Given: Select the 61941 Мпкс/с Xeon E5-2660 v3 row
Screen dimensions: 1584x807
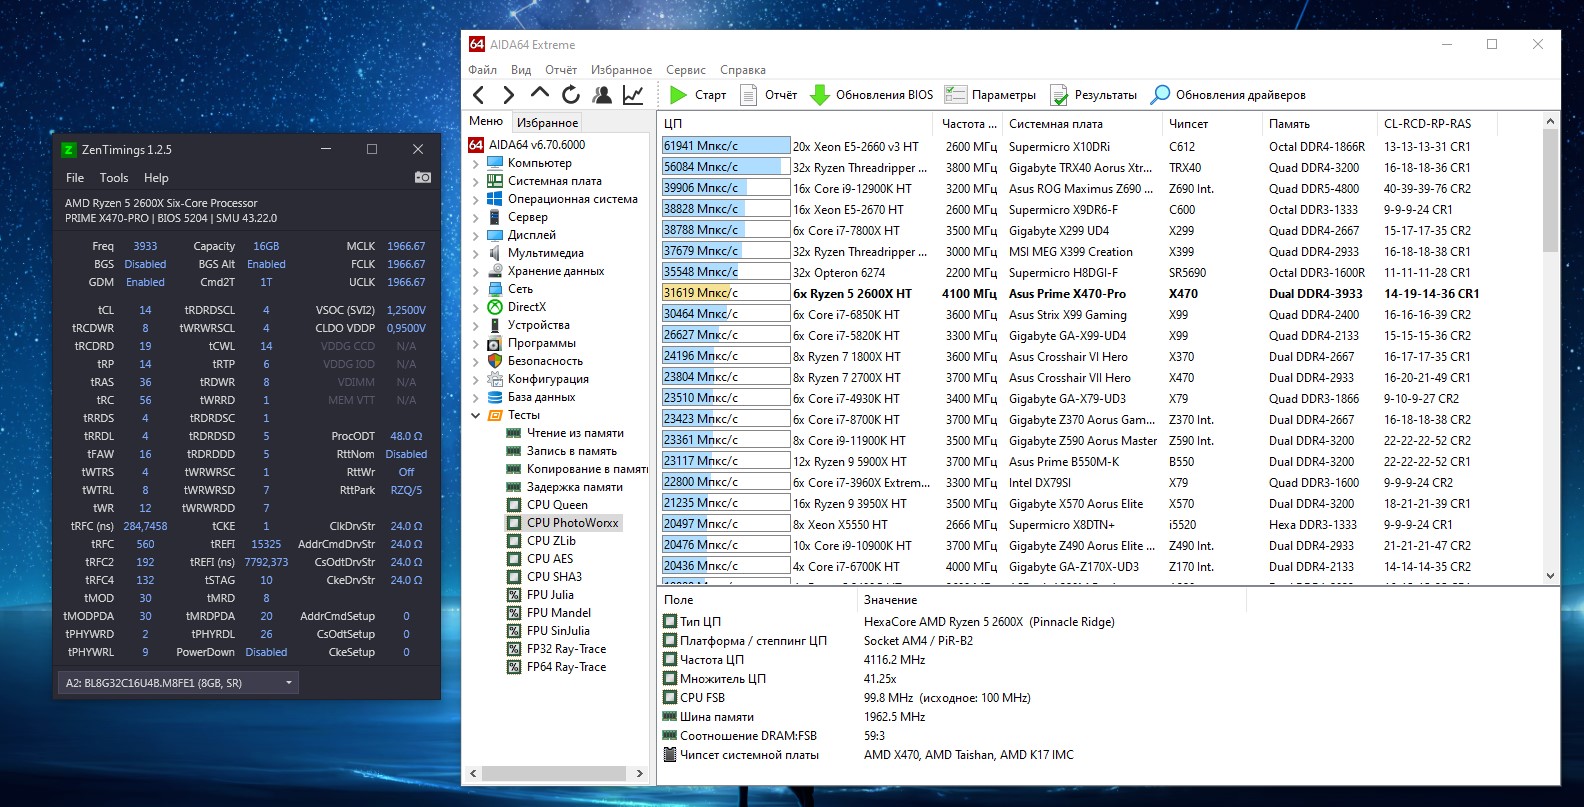Looking at the screenshot, I should (1100, 146).
